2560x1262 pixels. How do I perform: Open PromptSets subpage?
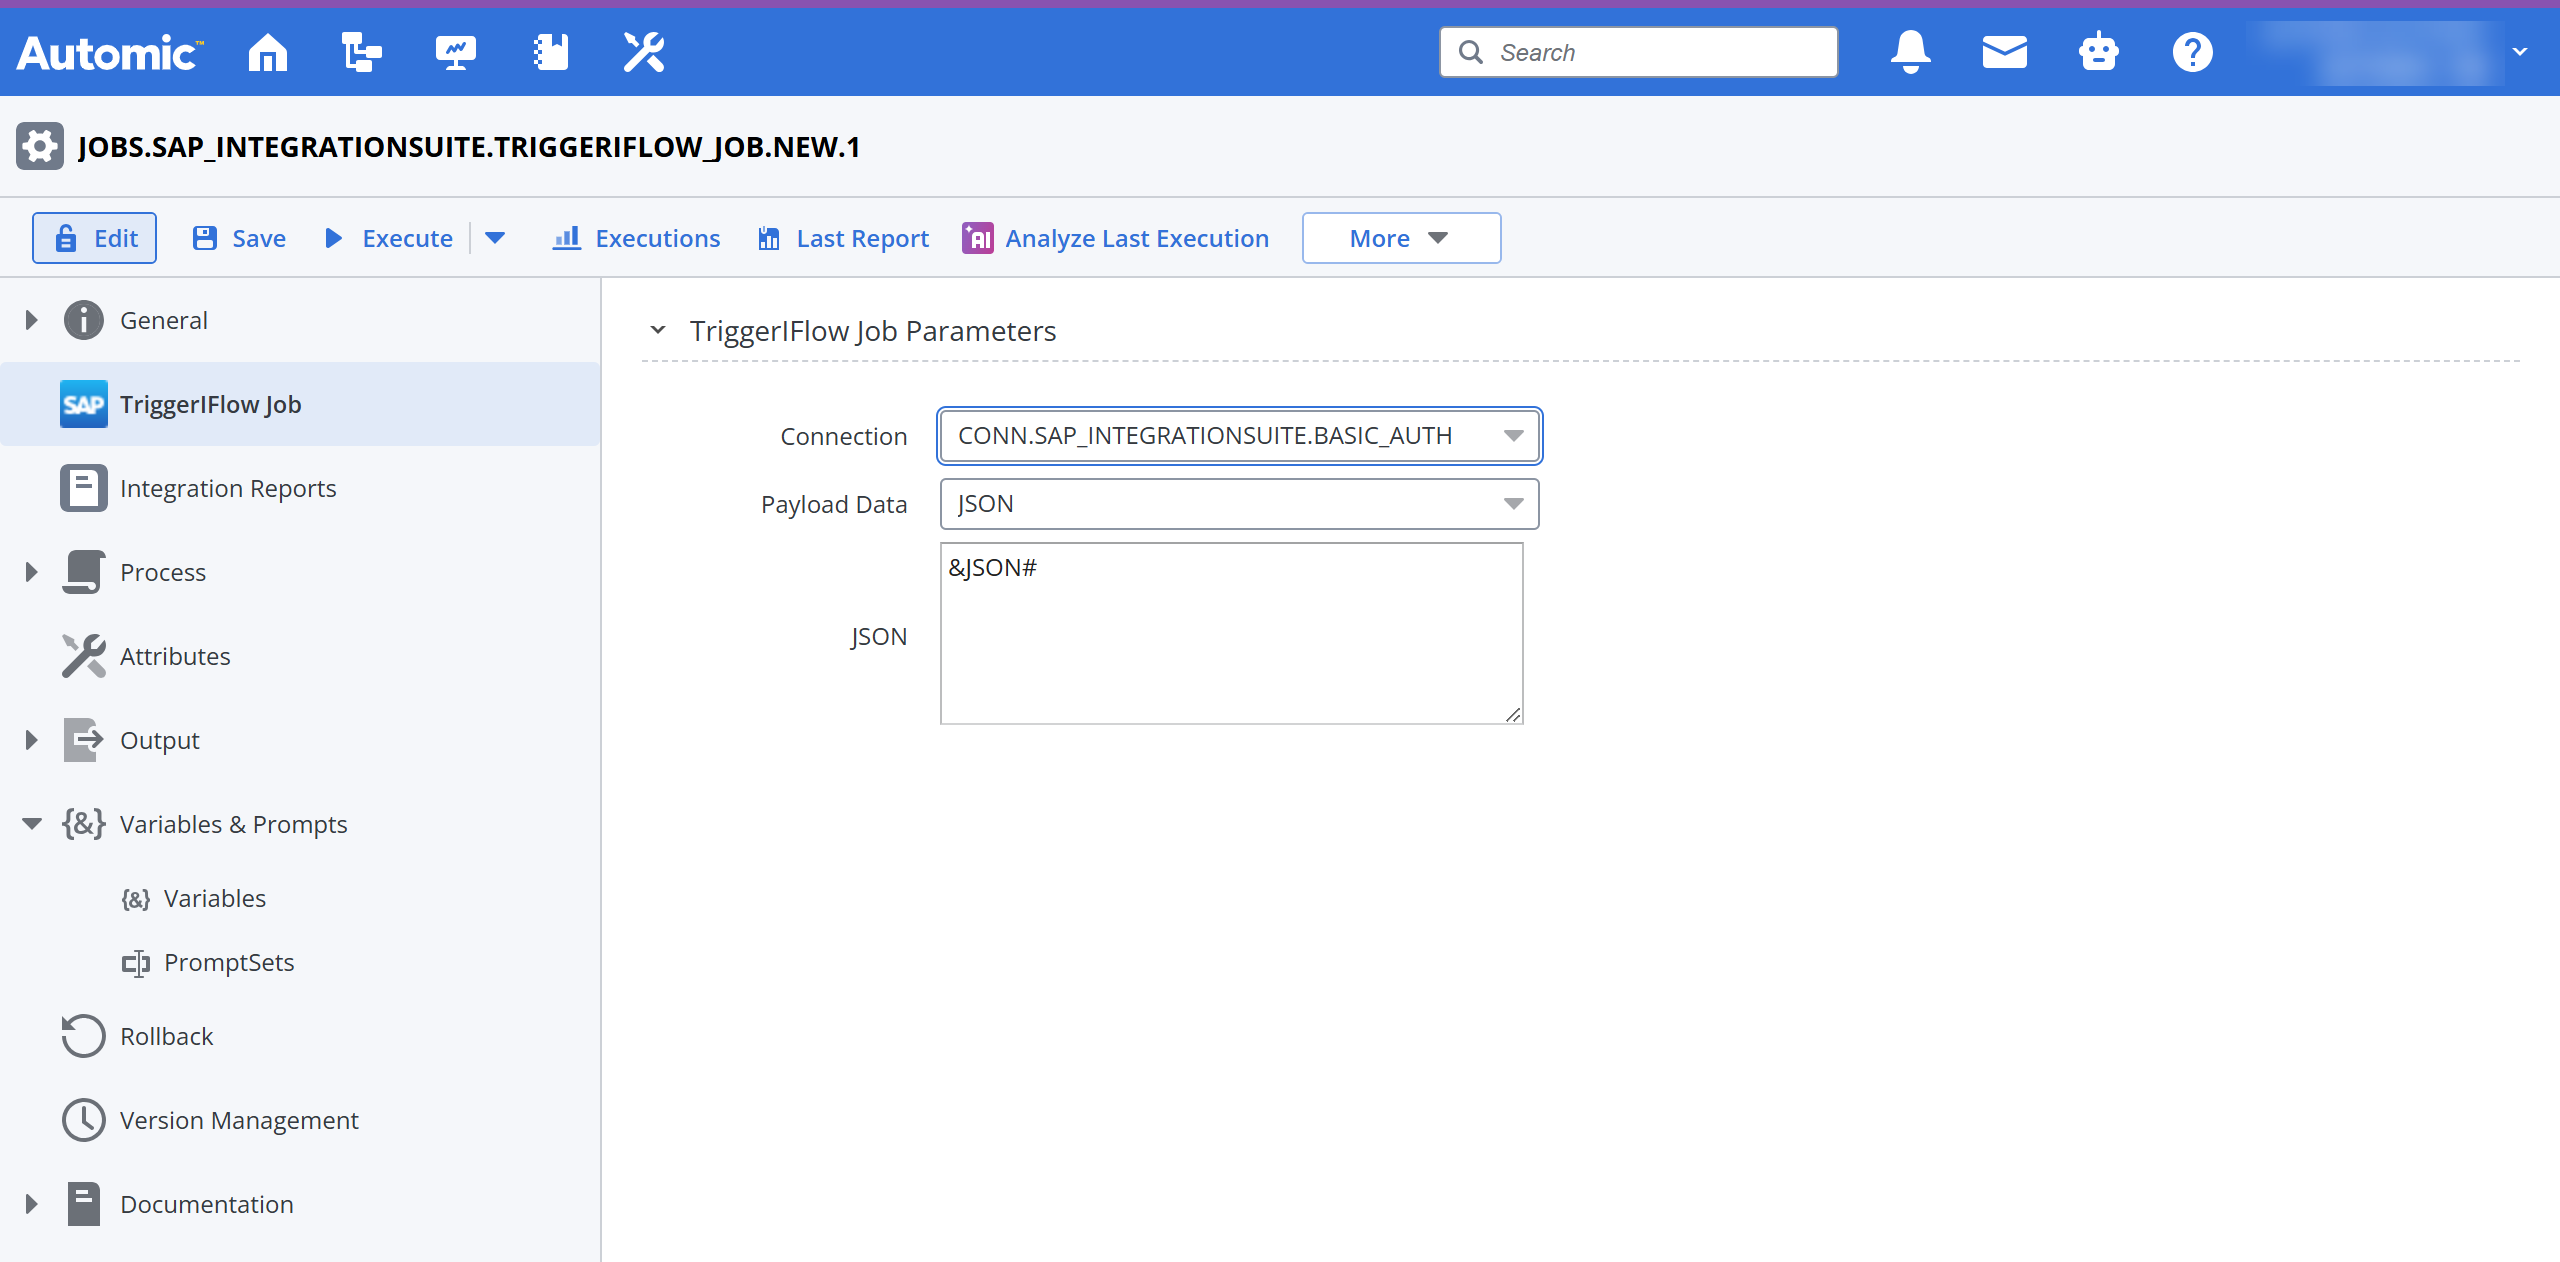(x=229, y=962)
